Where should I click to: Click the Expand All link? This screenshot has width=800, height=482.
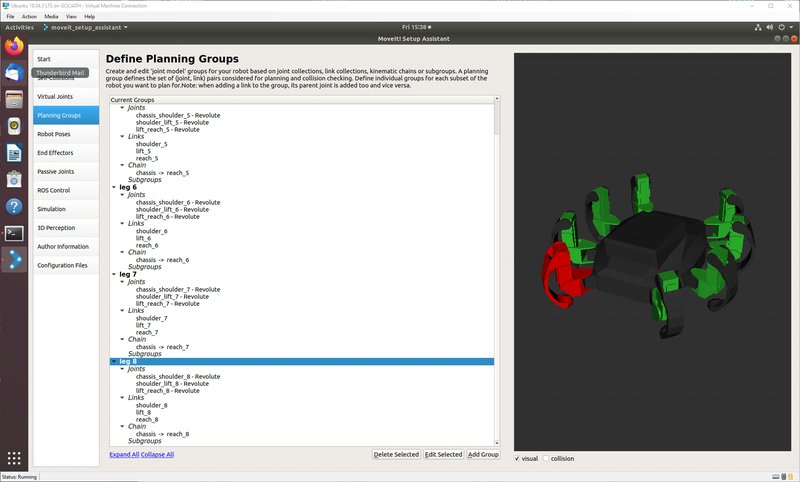pyautogui.click(x=126, y=454)
